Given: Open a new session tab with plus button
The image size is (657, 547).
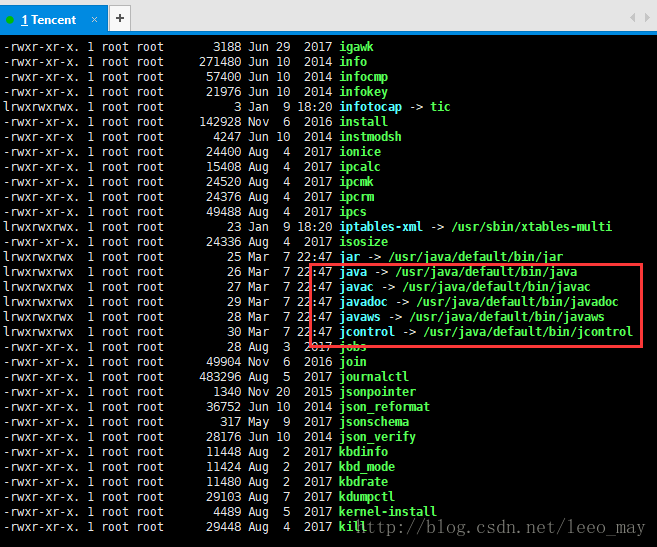Looking at the screenshot, I should tap(120, 18).
